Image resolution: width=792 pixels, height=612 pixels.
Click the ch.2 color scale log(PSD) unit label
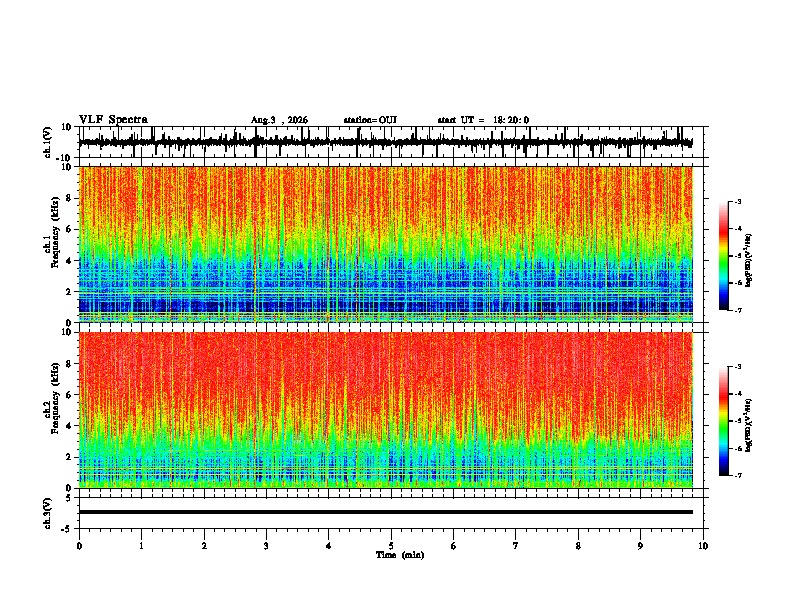pos(748,425)
